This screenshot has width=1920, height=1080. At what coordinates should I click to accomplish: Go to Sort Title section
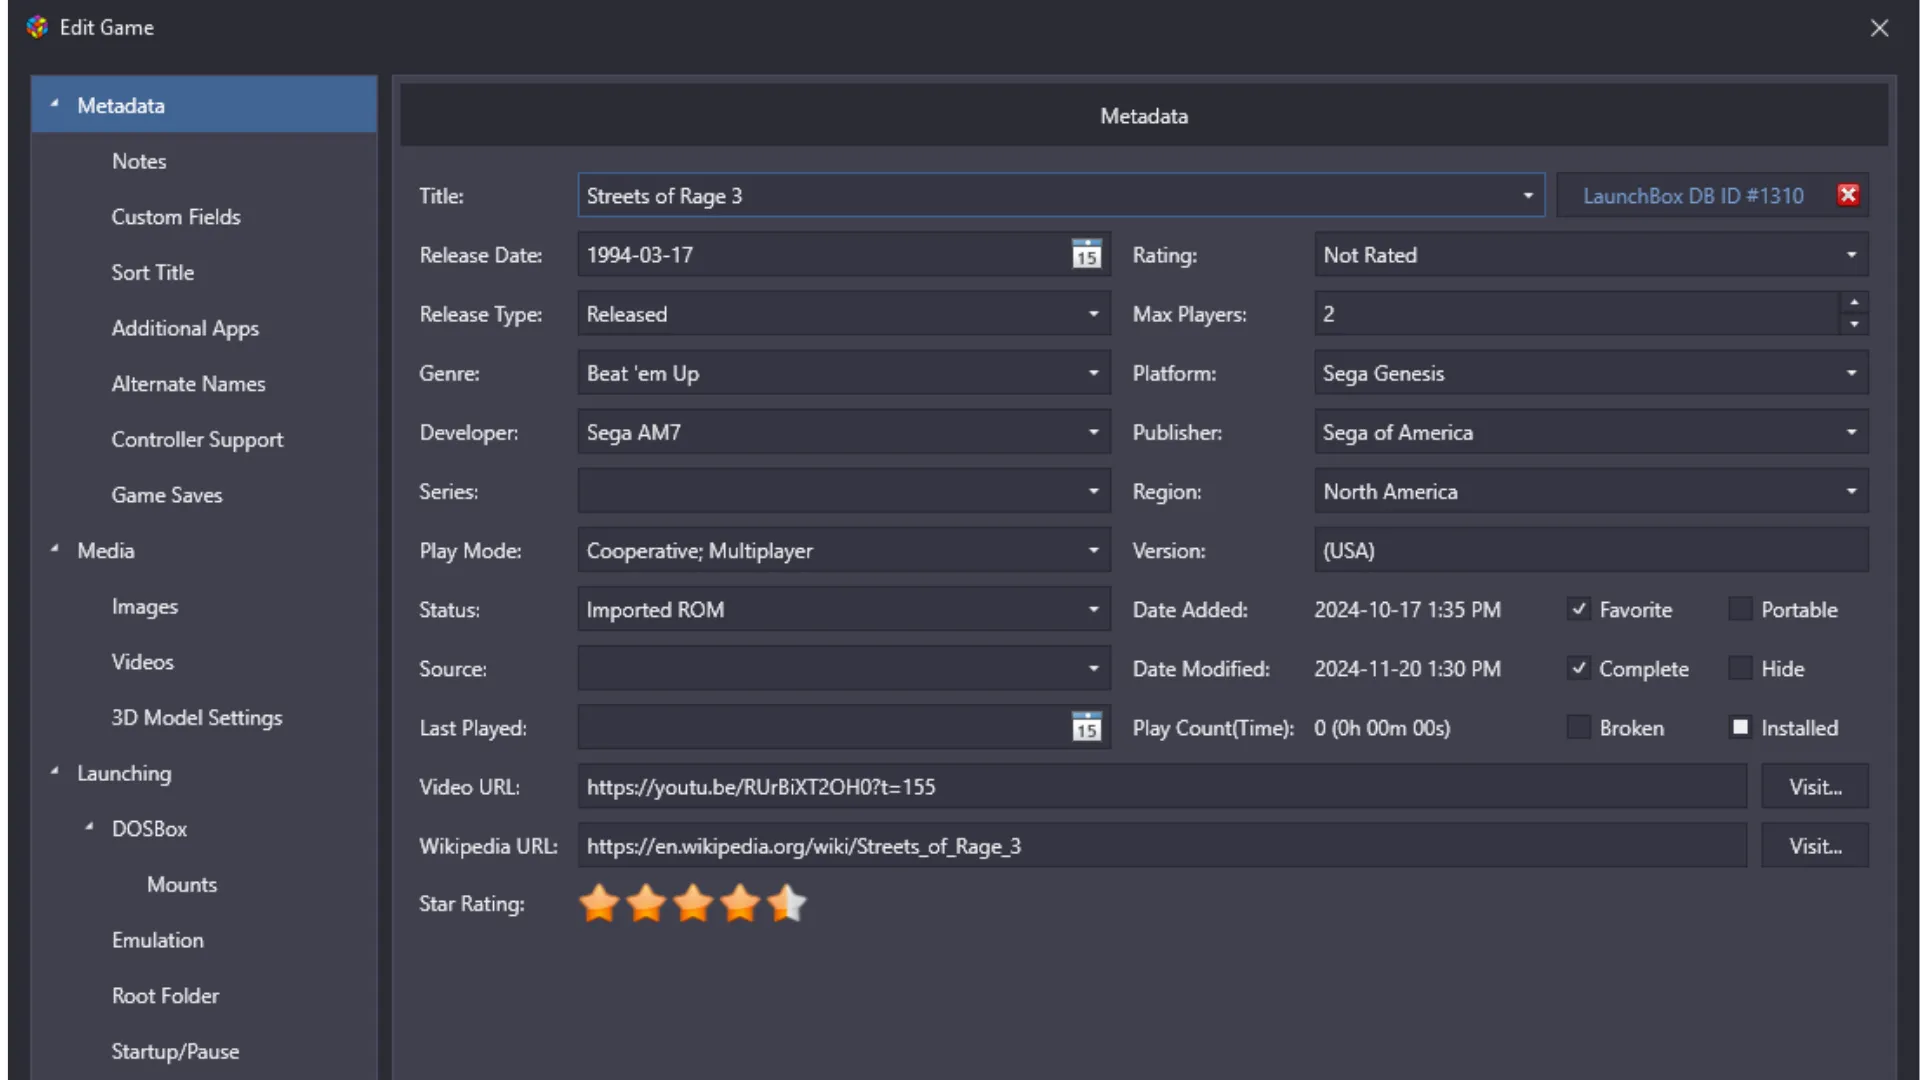tap(153, 272)
